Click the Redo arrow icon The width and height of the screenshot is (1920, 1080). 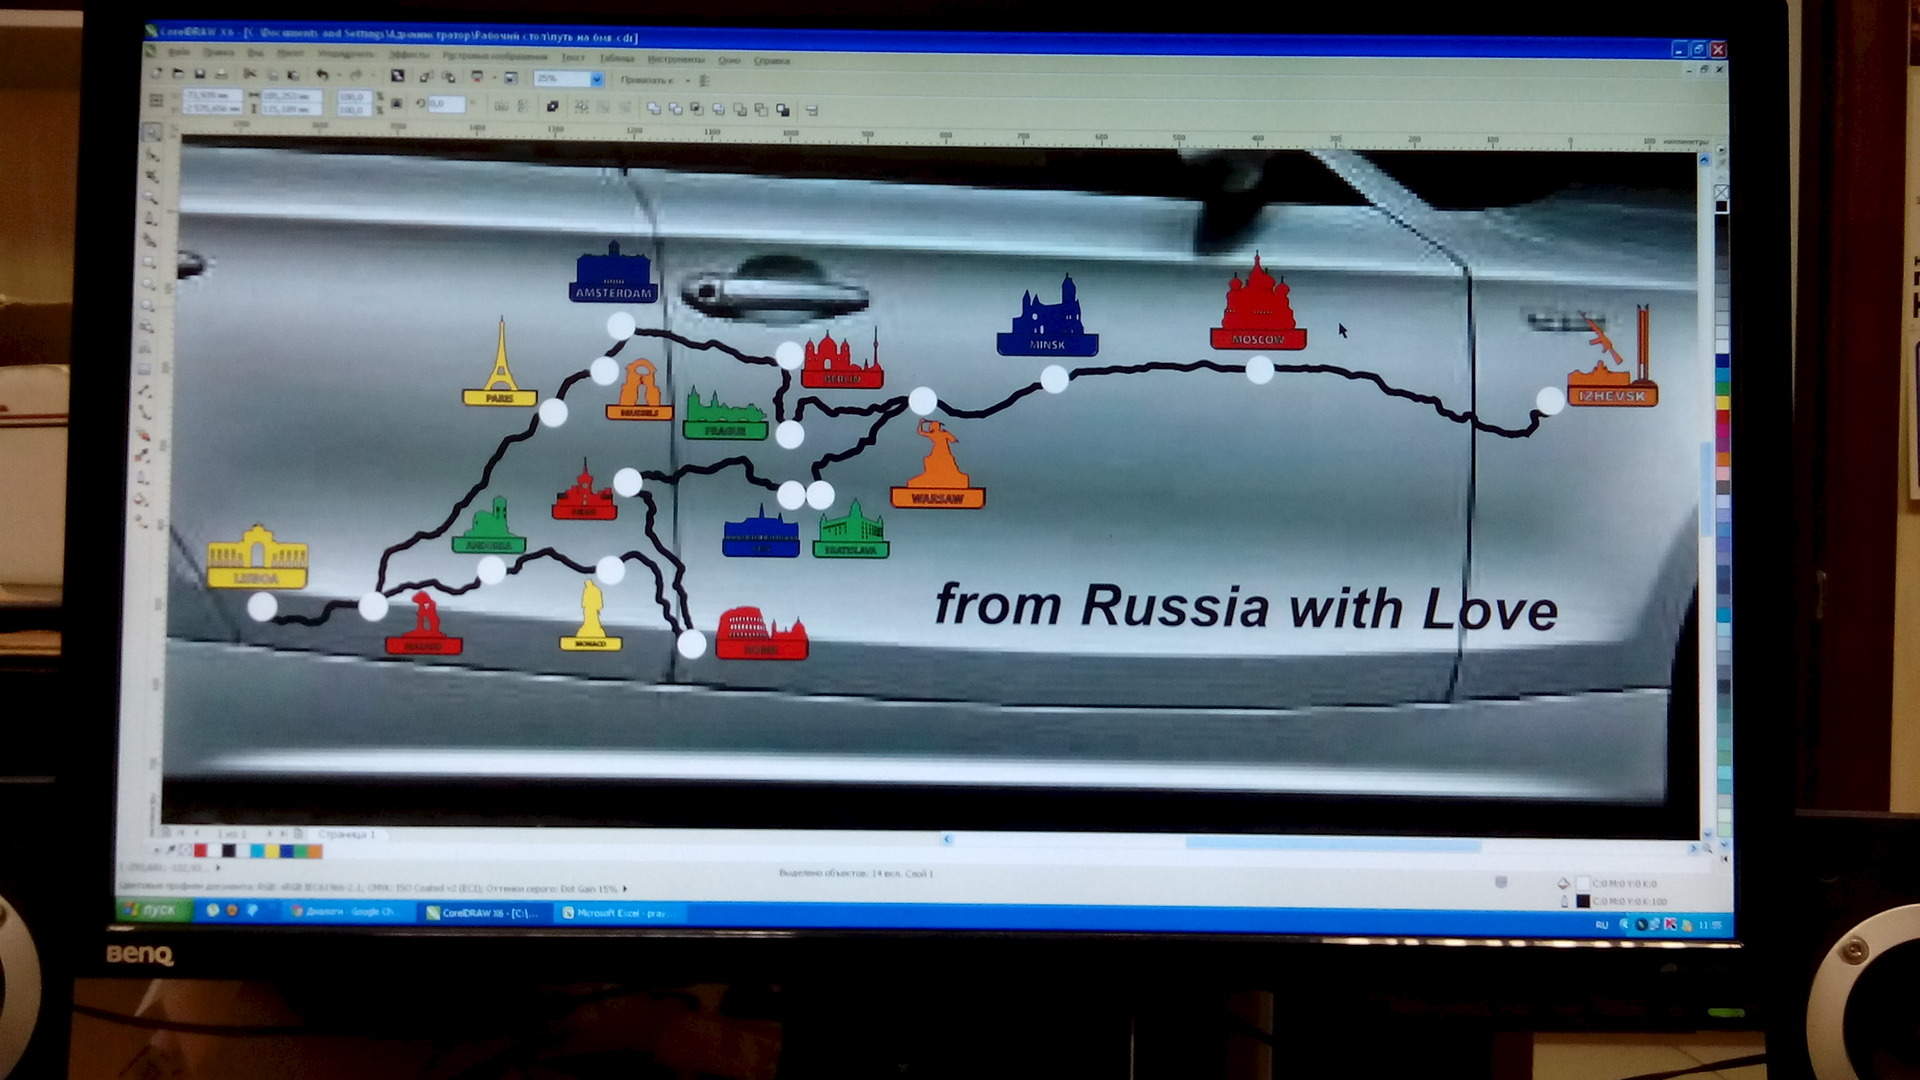coord(355,75)
